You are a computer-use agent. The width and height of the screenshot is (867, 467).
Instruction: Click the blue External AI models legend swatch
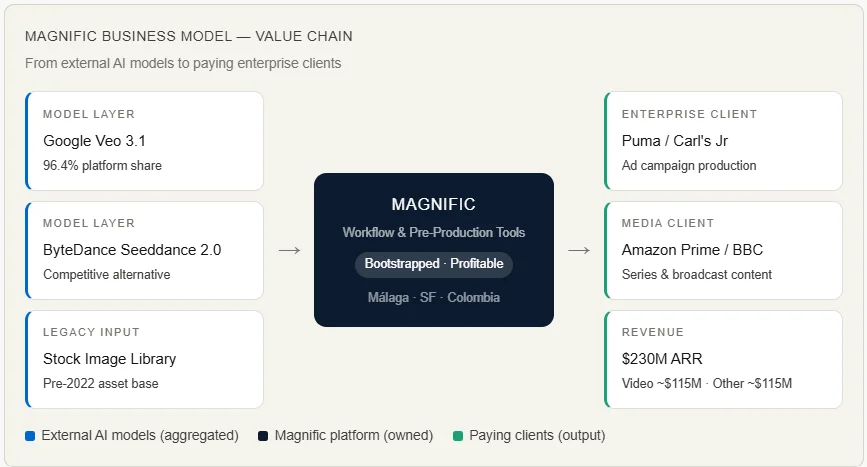(x=30, y=436)
